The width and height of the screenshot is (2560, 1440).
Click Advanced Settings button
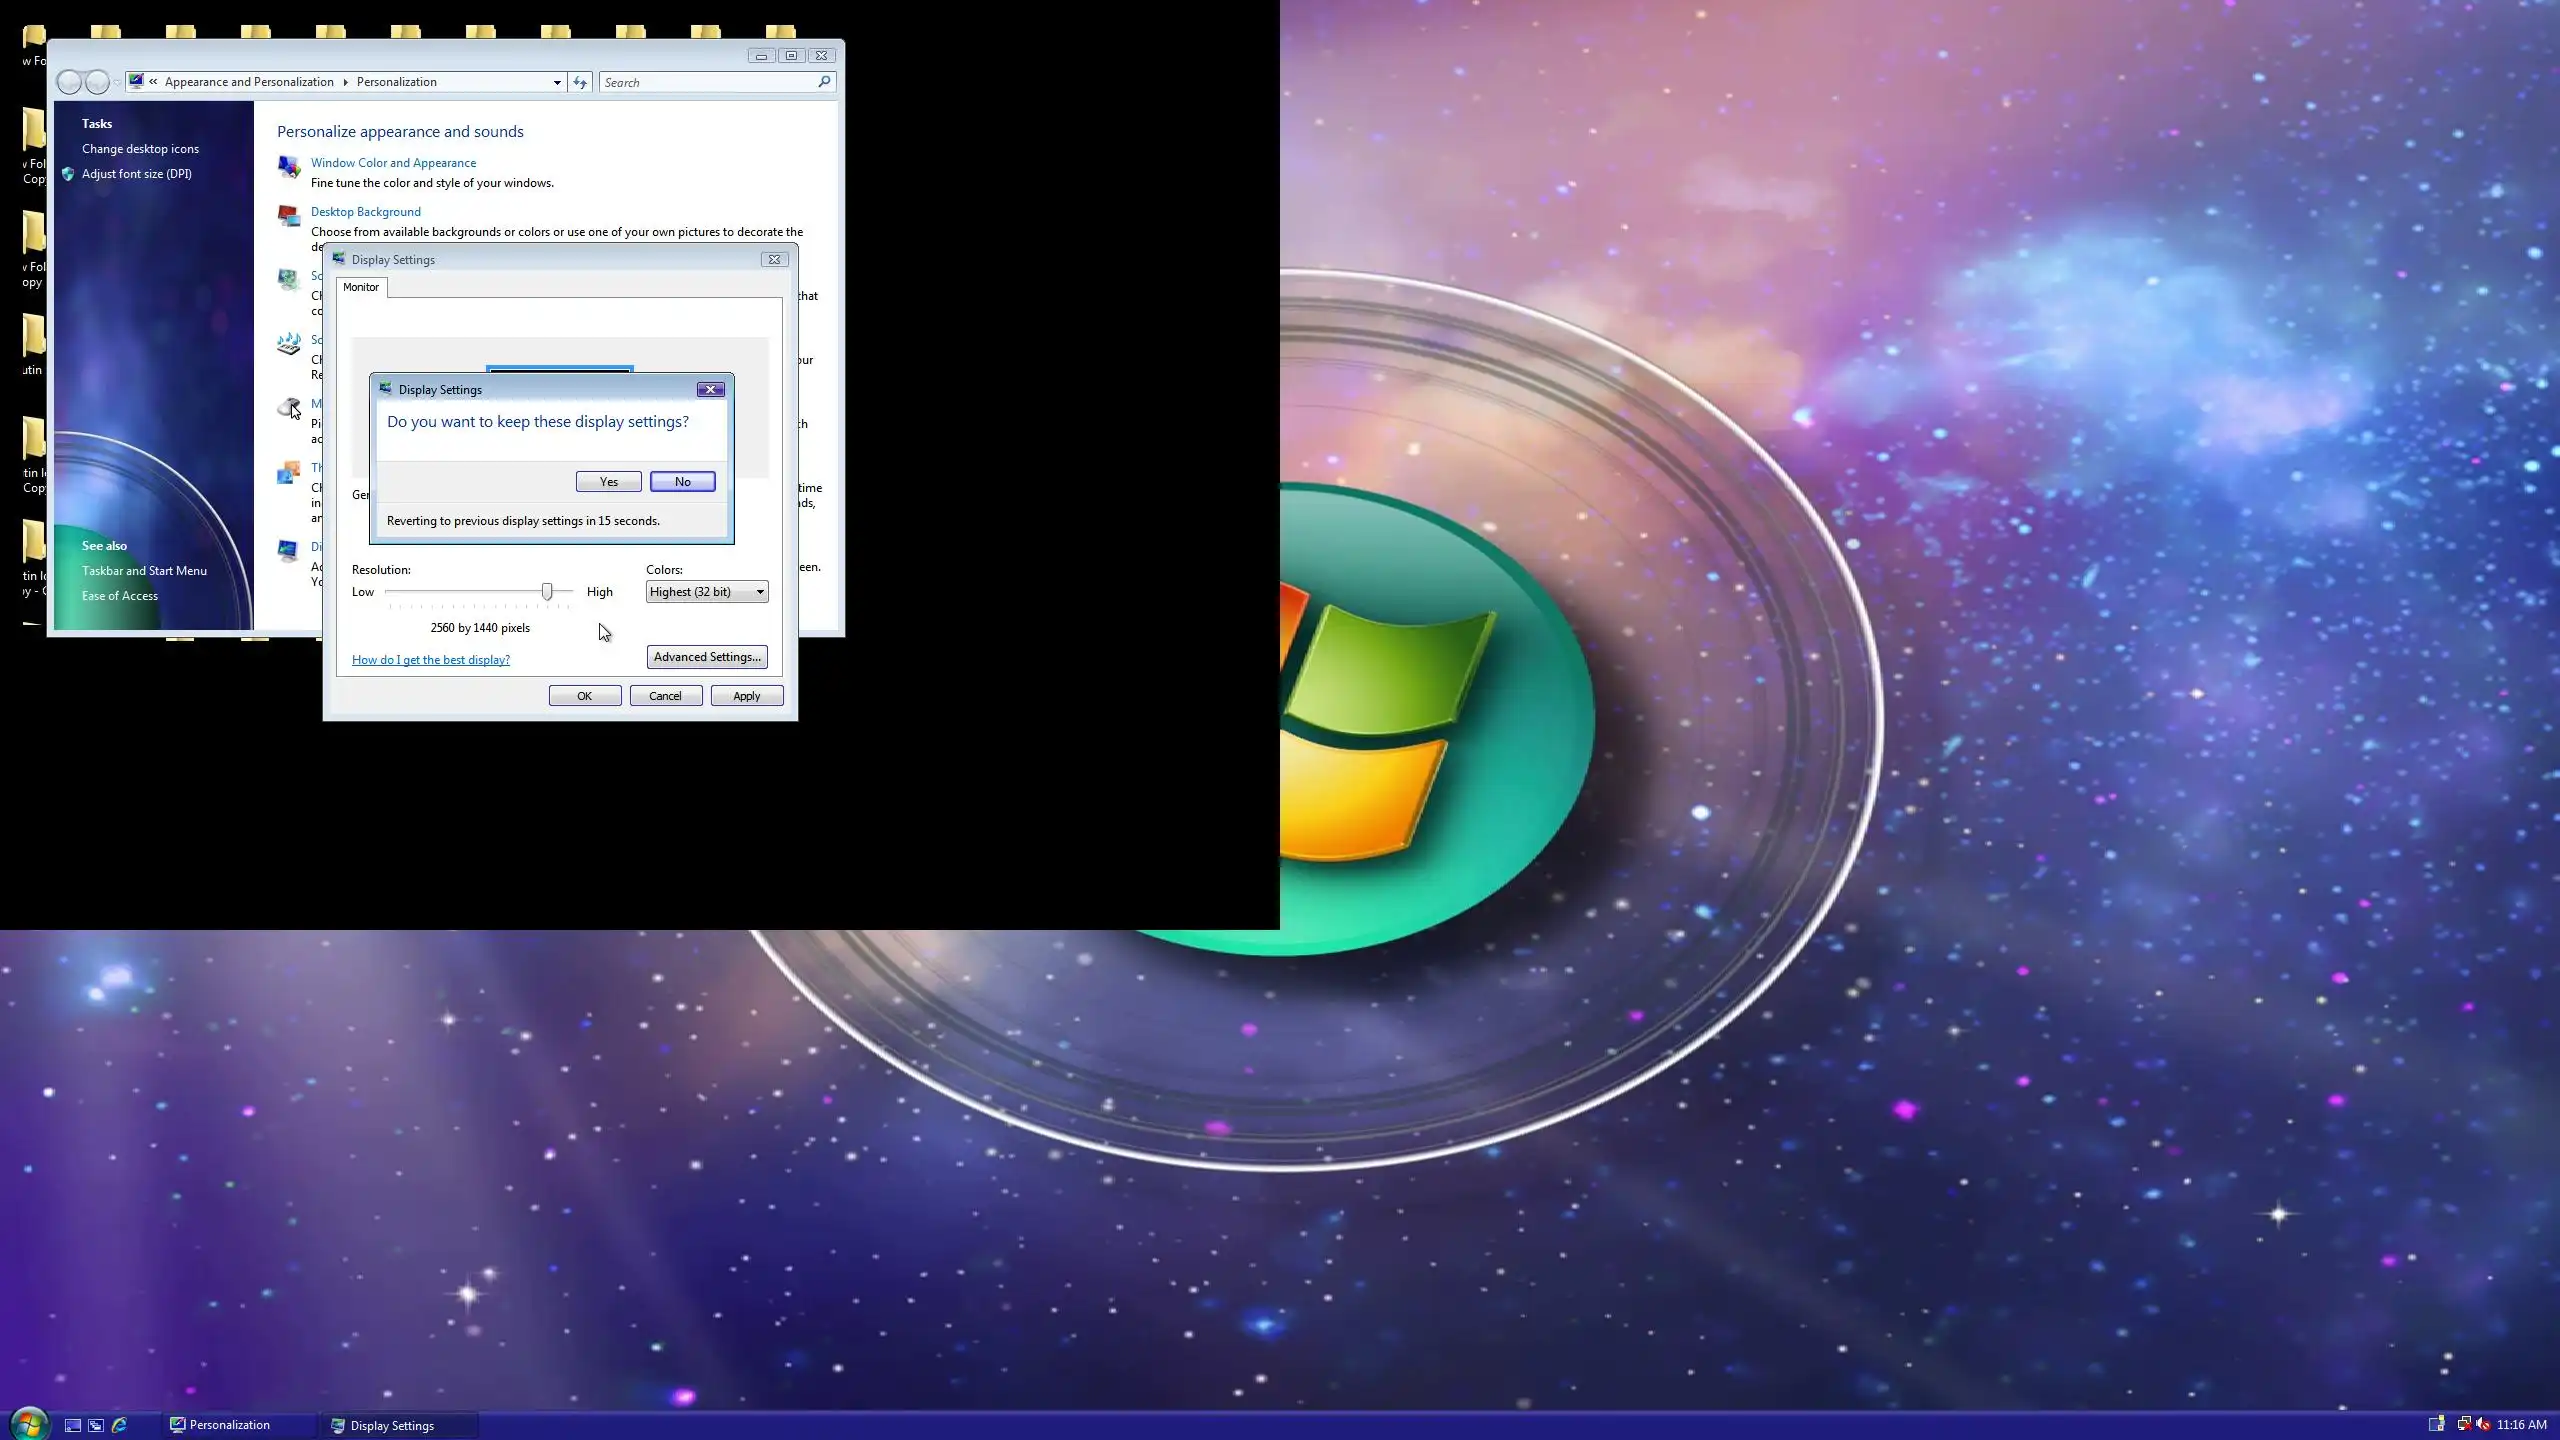[x=707, y=657]
